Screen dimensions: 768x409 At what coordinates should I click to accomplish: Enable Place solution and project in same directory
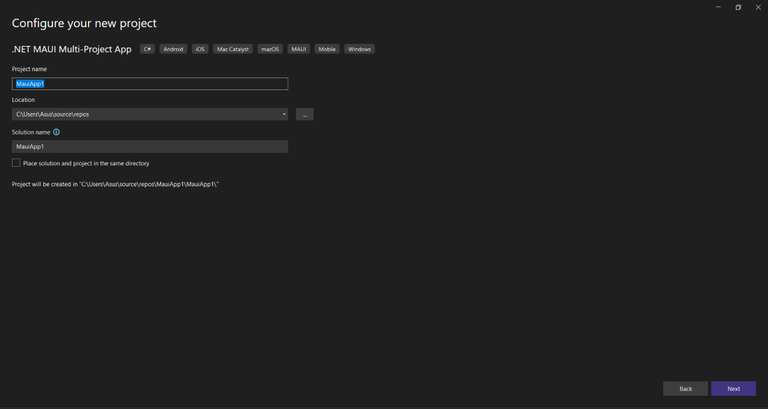pyautogui.click(x=16, y=163)
